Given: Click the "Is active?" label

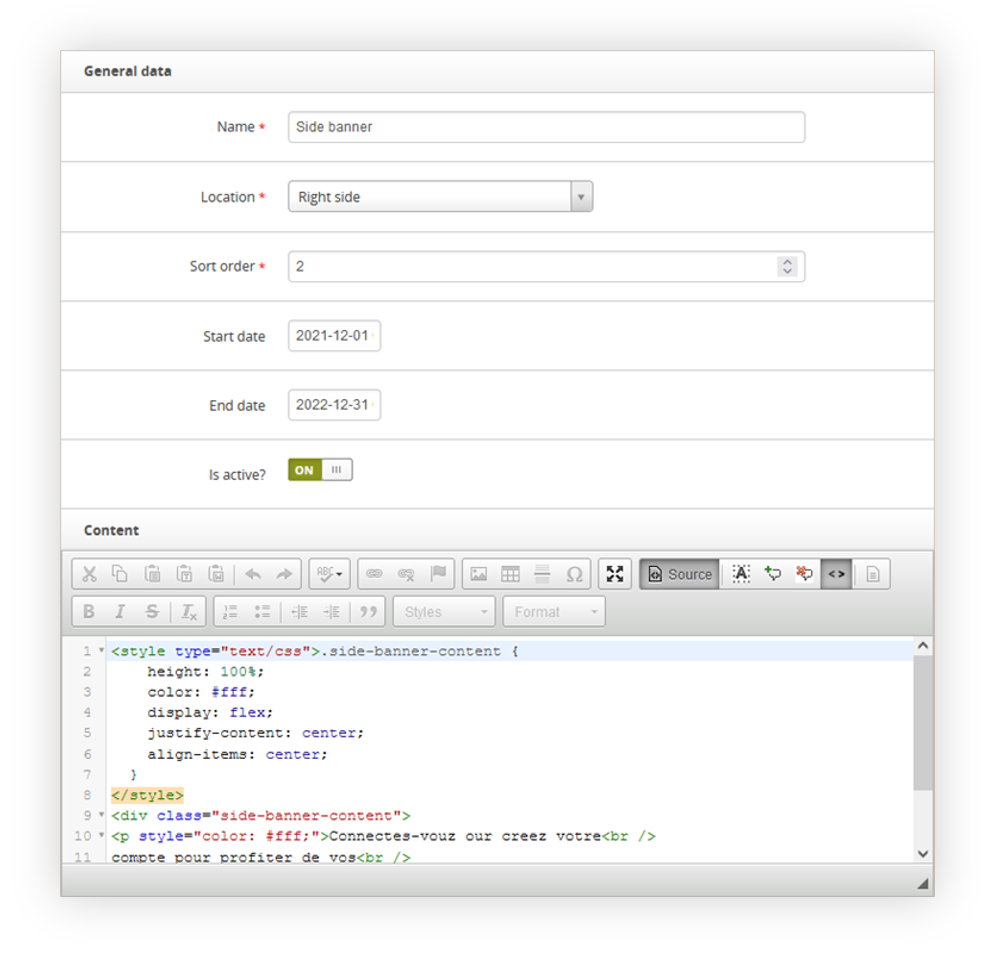Looking at the screenshot, I should [237, 475].
